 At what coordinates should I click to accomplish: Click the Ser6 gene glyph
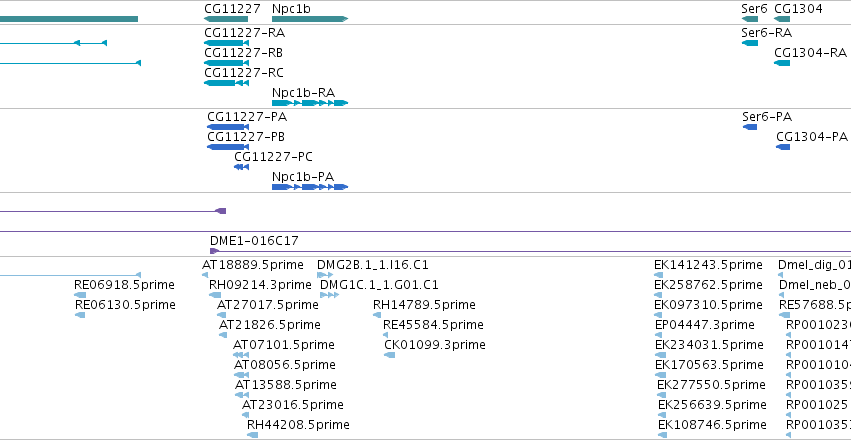point(750,19)
